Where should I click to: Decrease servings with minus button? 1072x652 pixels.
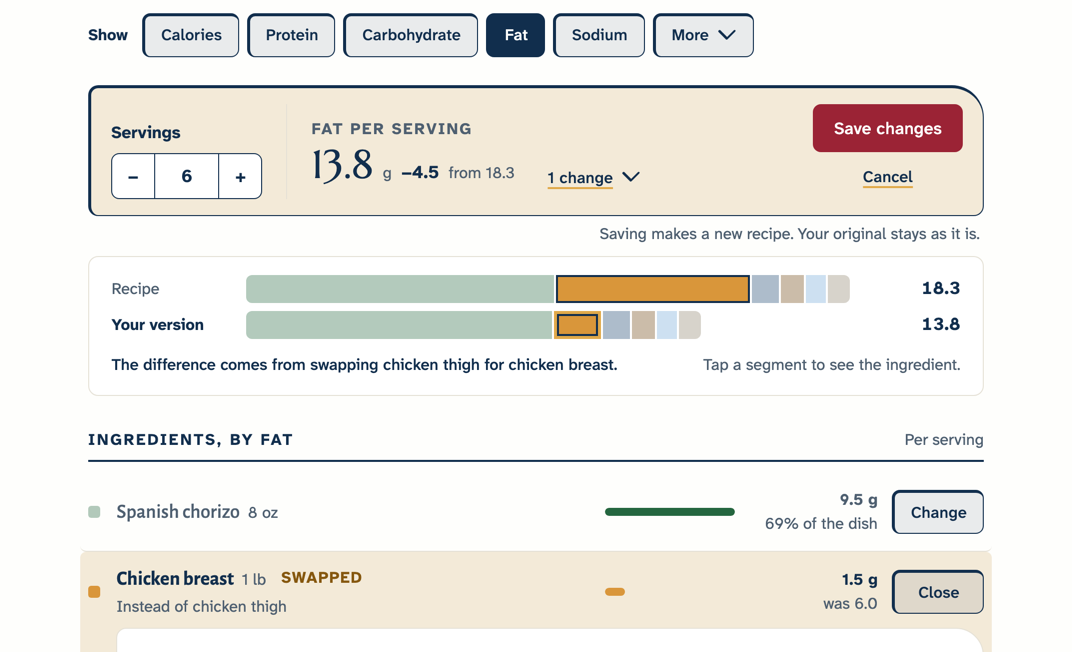pos(133,176)
